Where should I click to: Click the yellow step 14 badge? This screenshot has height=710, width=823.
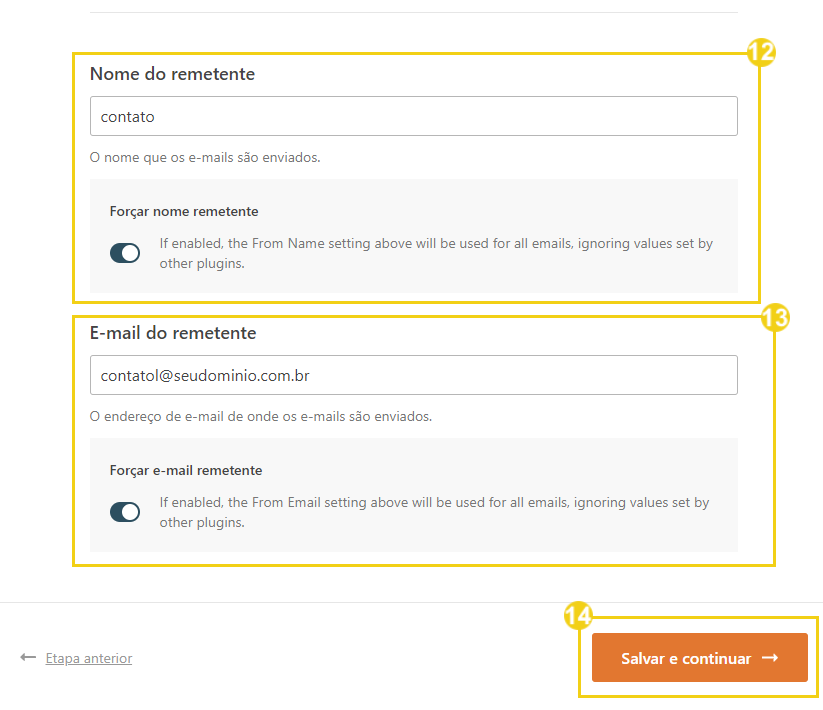point(578,616)
